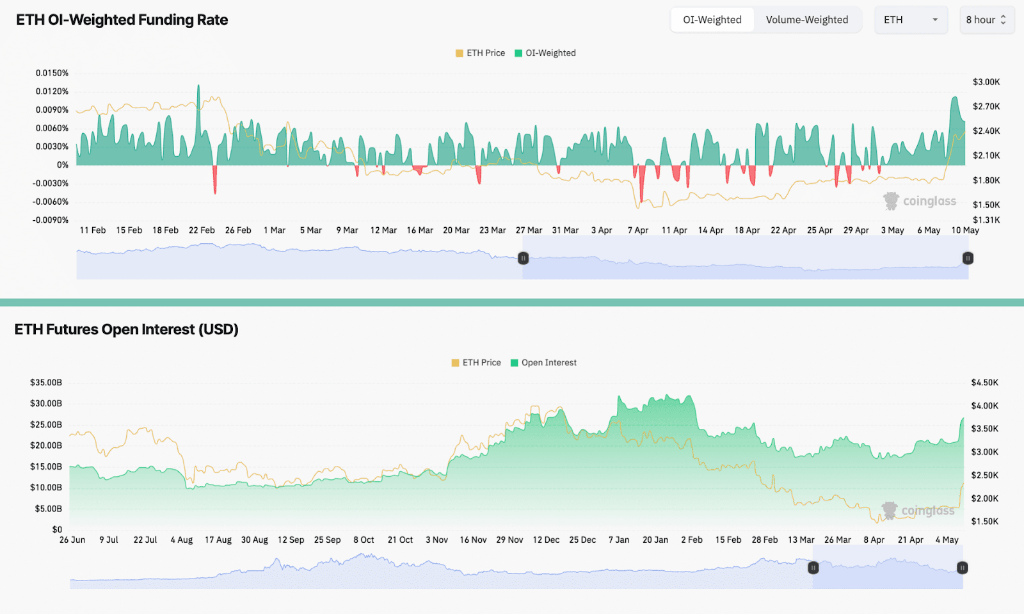The width and height of the screenshot is (1024, 614).
Task: Click the ETH Futures Open Interest (USD) heading
Action: (x=126, y=329)
